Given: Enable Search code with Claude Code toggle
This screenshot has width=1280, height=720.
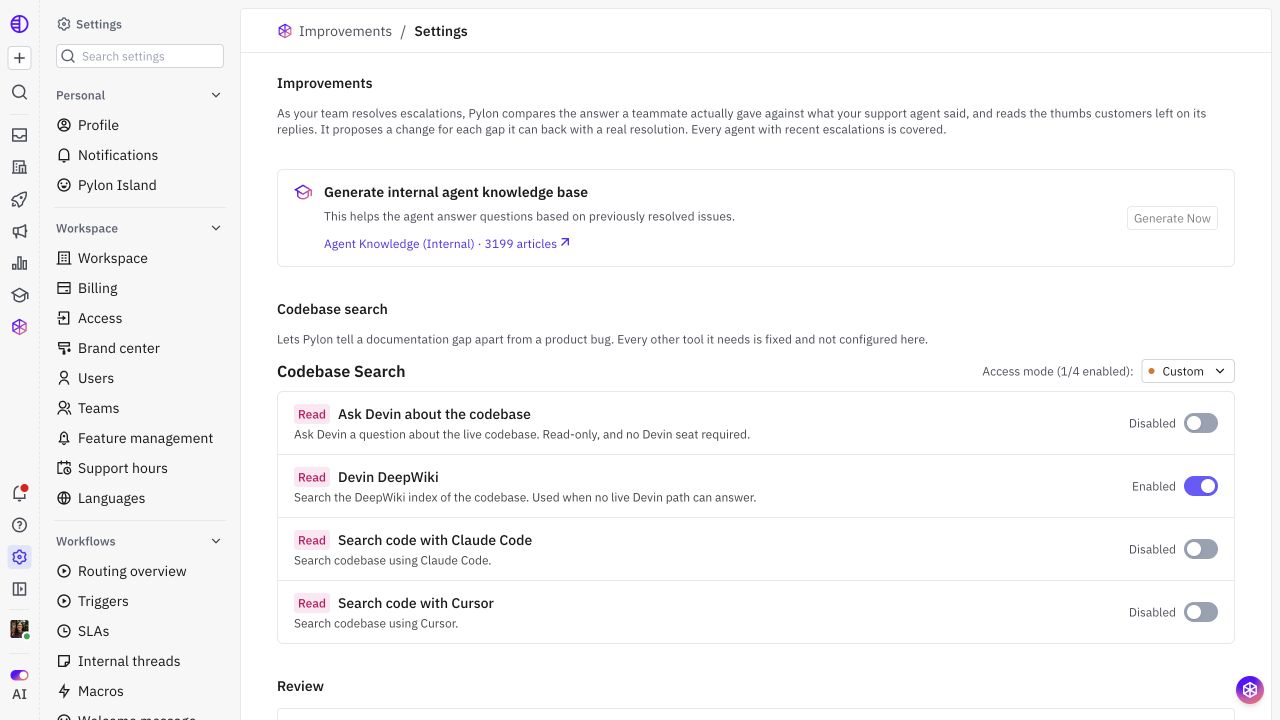Looking at the screenshot, I should [1201, 549].
